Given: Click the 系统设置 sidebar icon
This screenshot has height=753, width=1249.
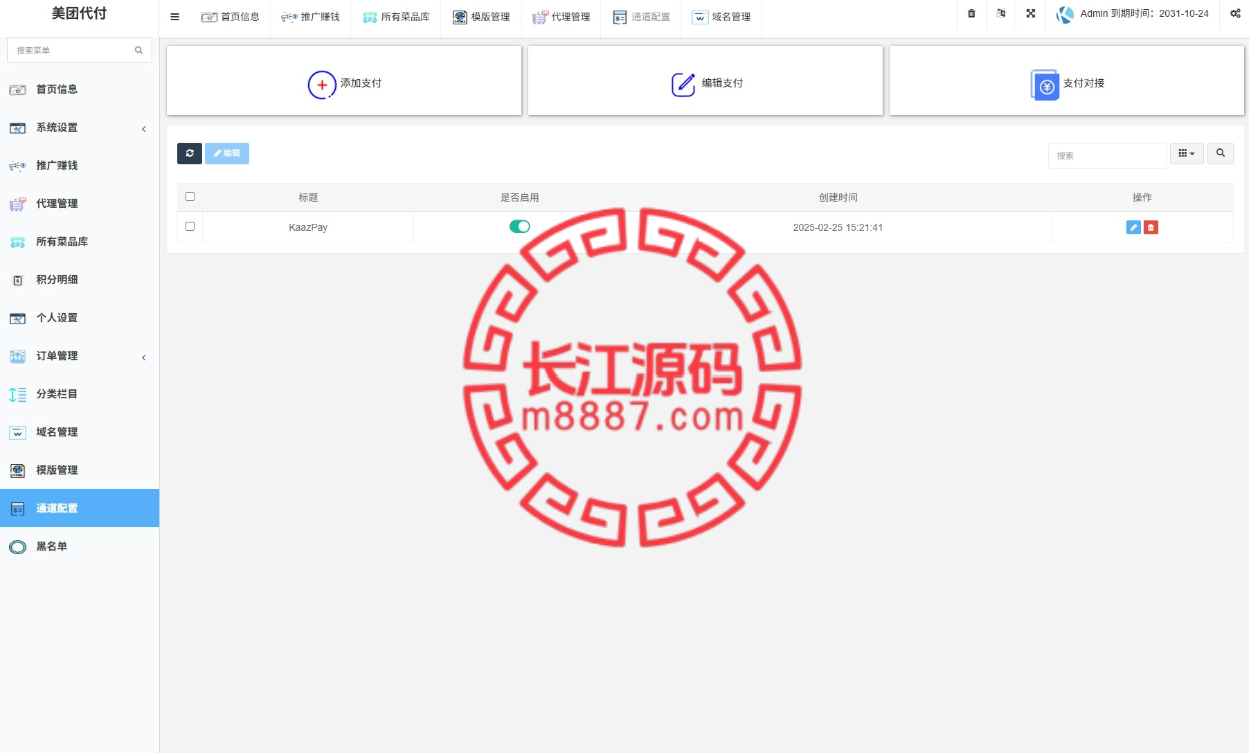Looking at the screenshot, I should point(17,128).
